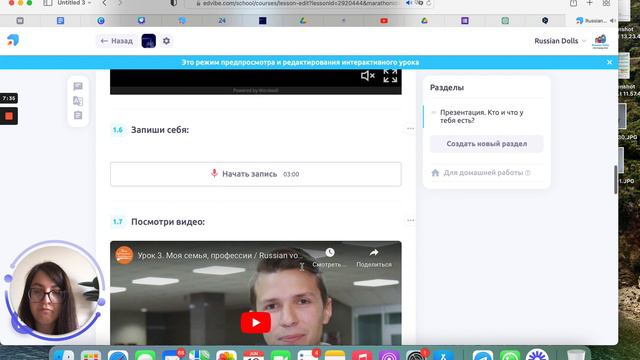Reload the page in Safari
This screenshot has height=360, width=640.
click(x=429, y=3)
